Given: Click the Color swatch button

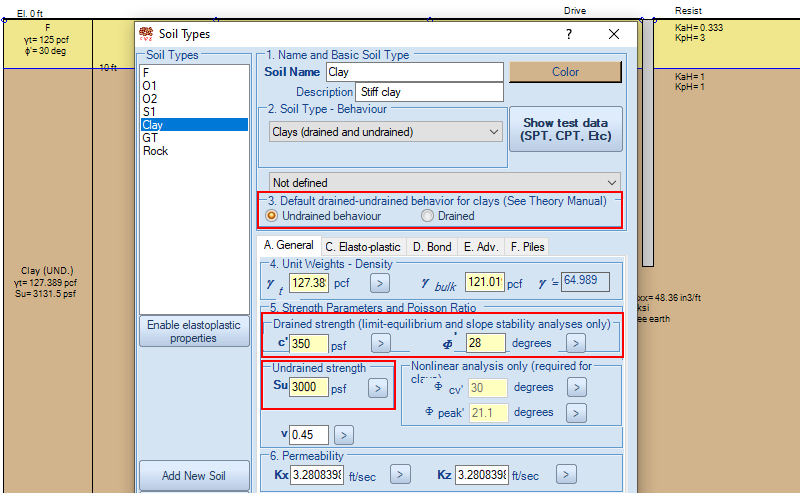Looking at the screenshot, I should [565, 72].
